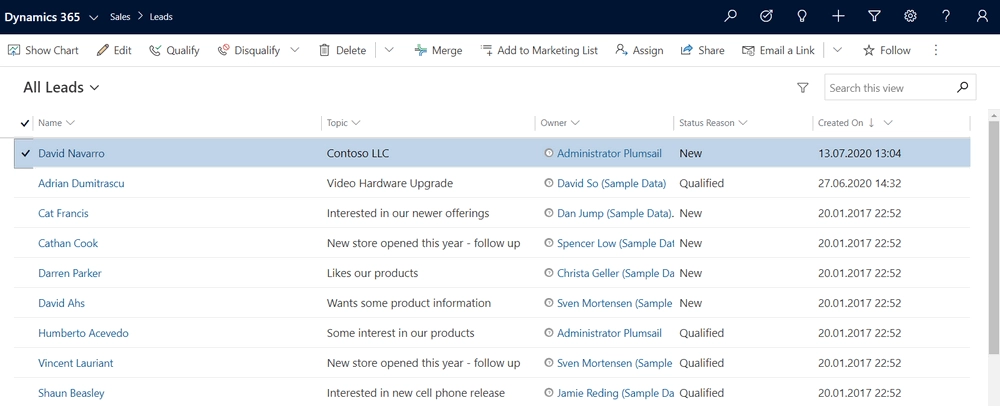Image resolution: width=1000 pixels, height=406 pixels.
Task: Select the Video Hardware Upgrade topic cell
Action: [x=390, y=184]
